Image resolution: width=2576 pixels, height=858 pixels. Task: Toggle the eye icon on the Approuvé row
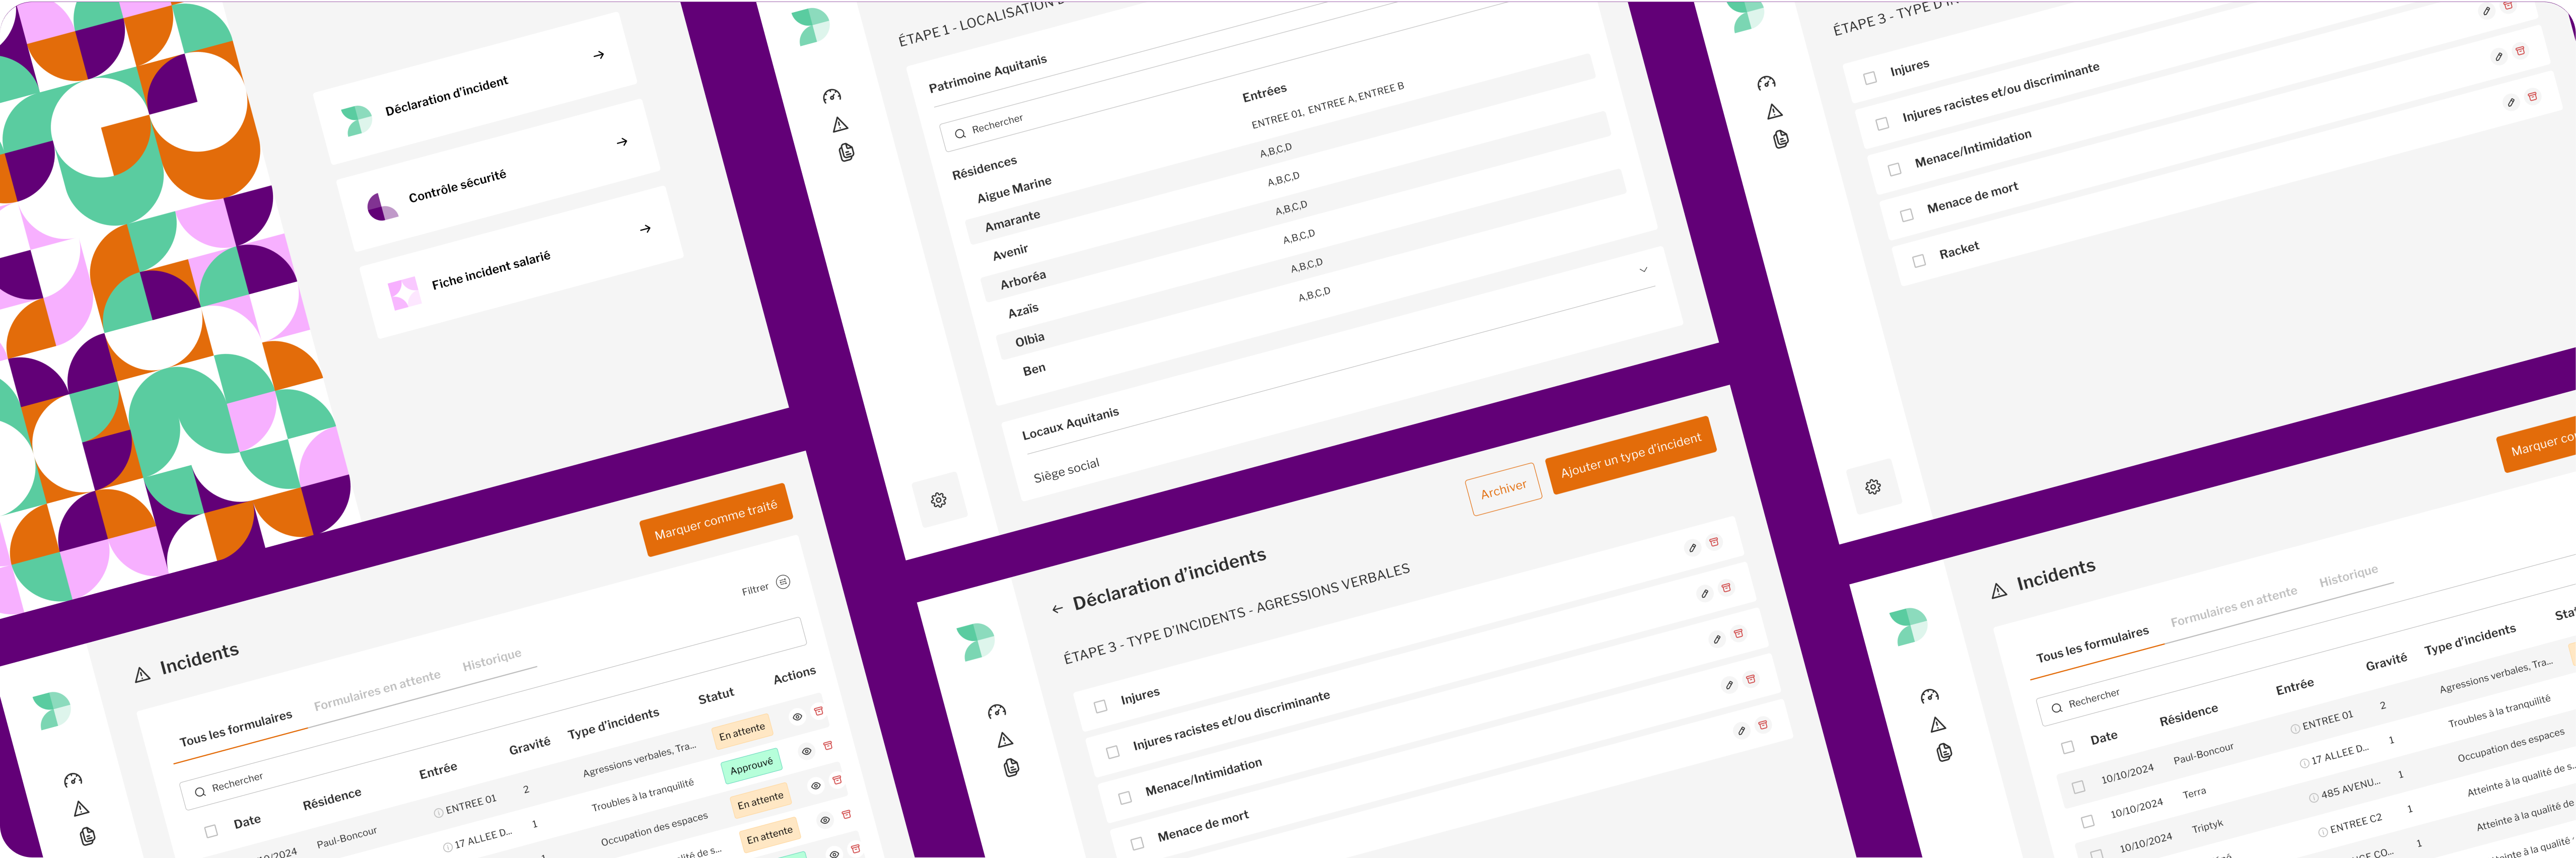806,751
